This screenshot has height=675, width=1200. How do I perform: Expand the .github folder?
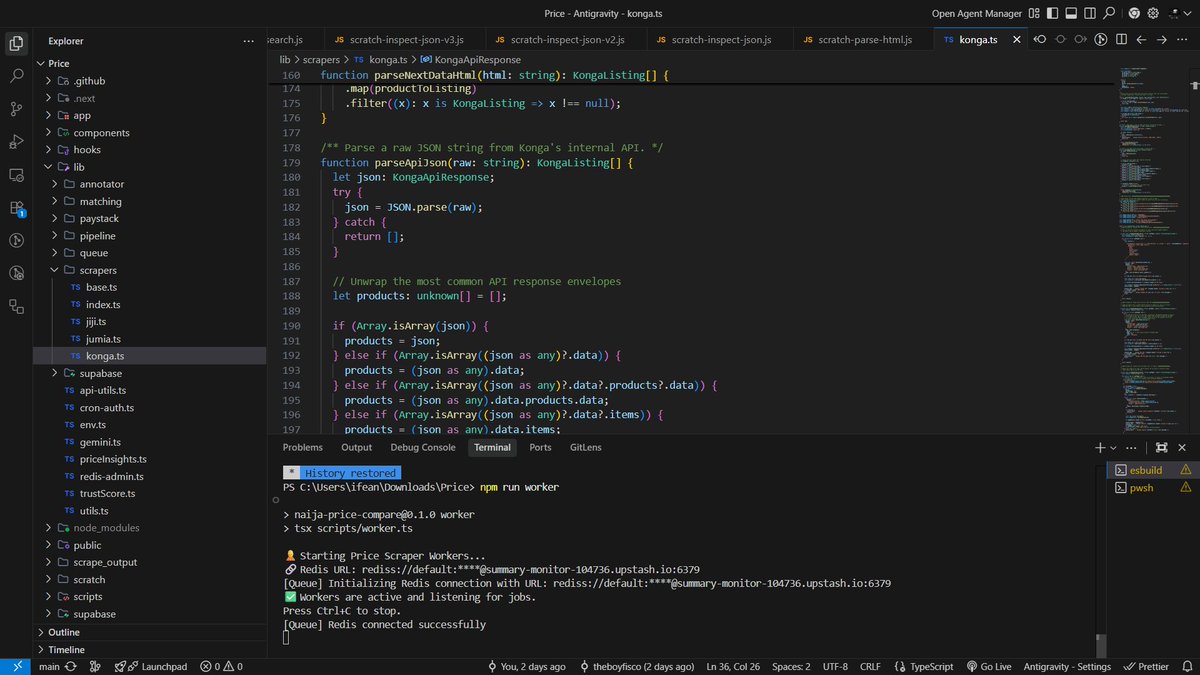[150, 81]
